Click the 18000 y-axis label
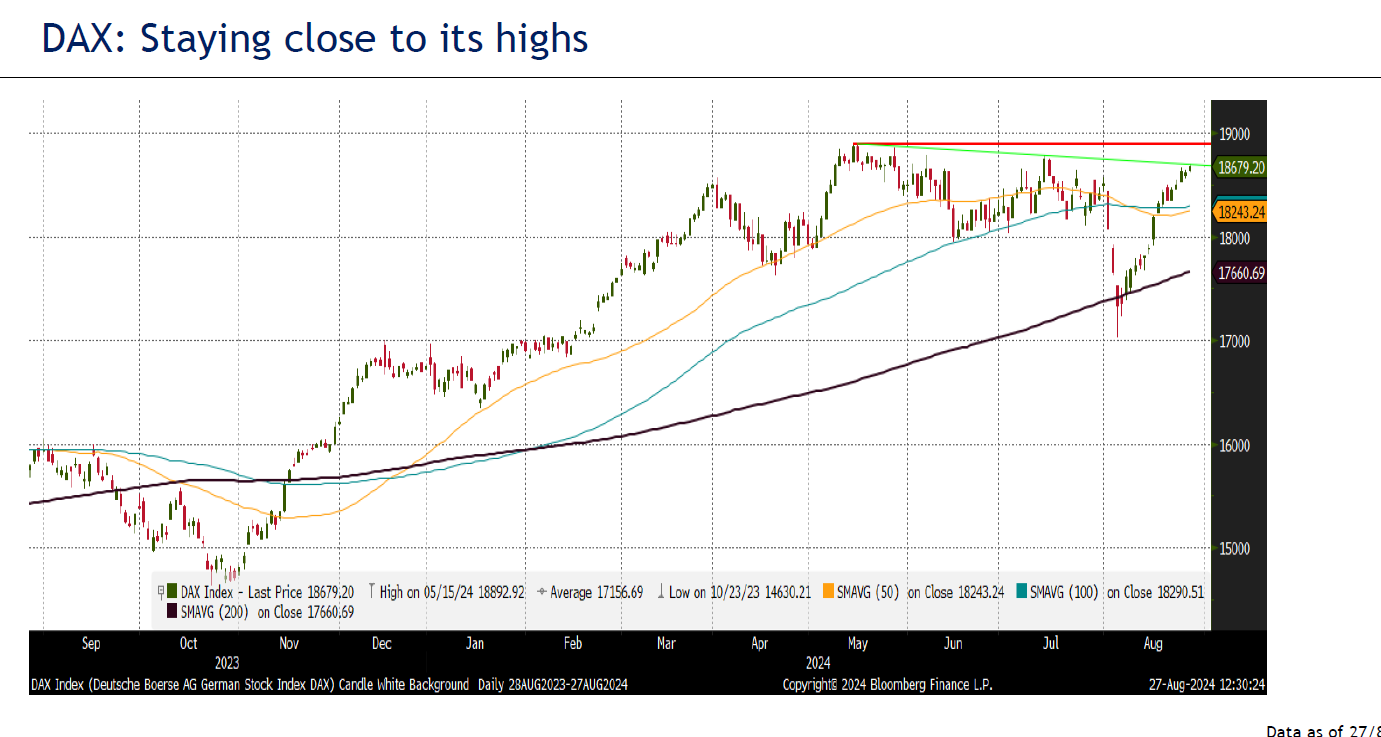The height and width of the screenshot is (737, 1381). [x=1233, y=238]
